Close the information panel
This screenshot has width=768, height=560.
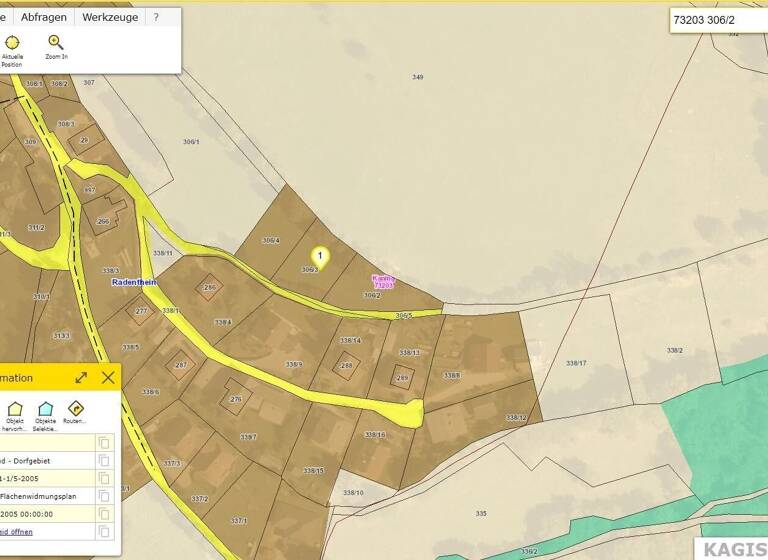click(x=108, y=377)
